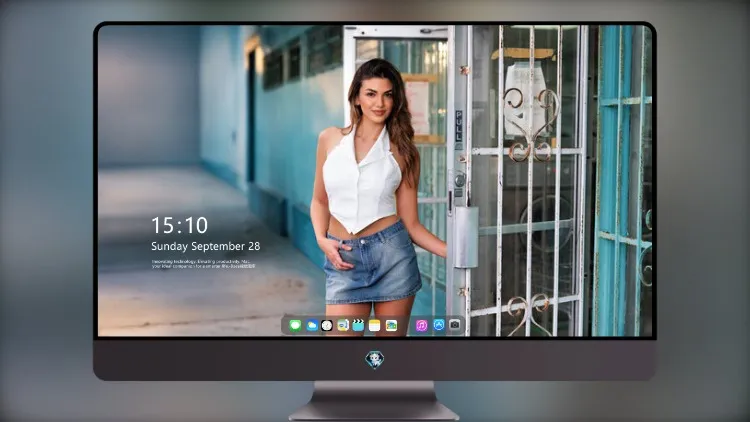Click the logo badge on the monitor chin
Image resolution: width=750 pixels, height=422 pixels.
(375, 359)
